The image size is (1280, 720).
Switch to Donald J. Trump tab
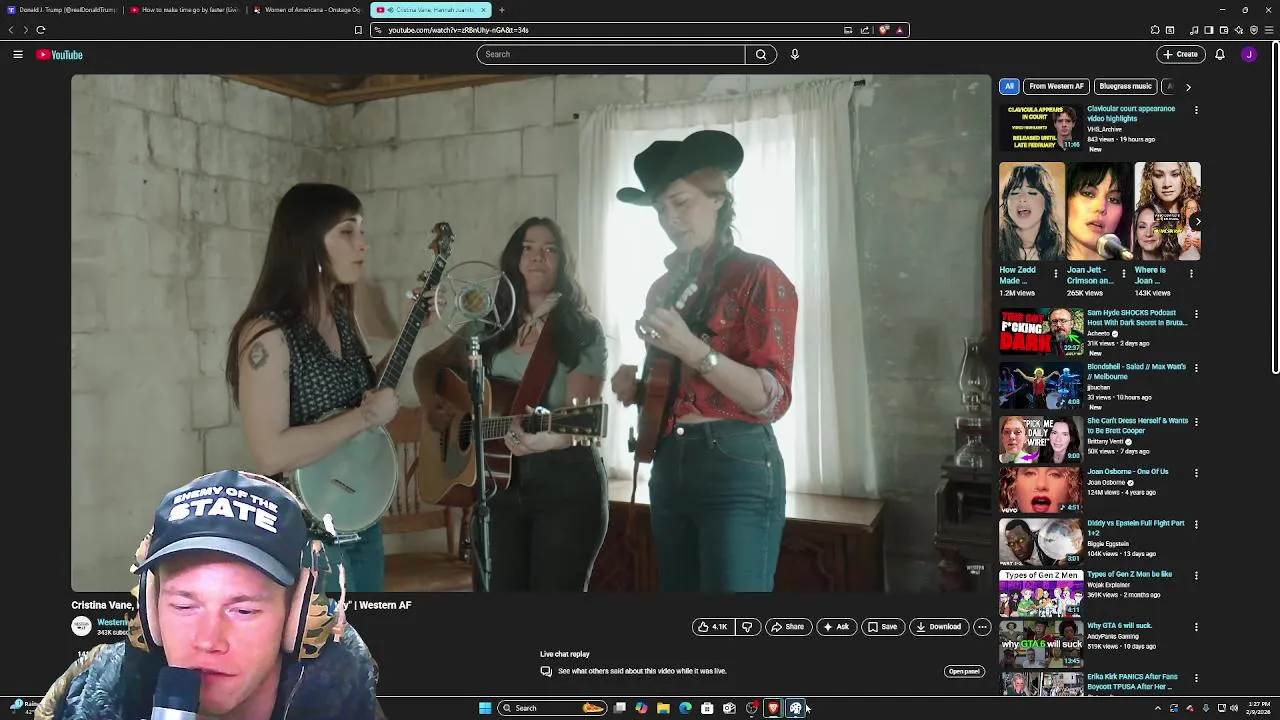click(61, 10)
